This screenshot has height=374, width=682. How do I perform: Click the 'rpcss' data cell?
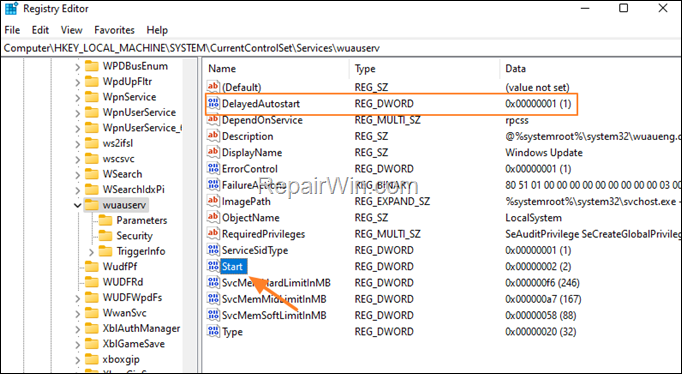[517, 120]
